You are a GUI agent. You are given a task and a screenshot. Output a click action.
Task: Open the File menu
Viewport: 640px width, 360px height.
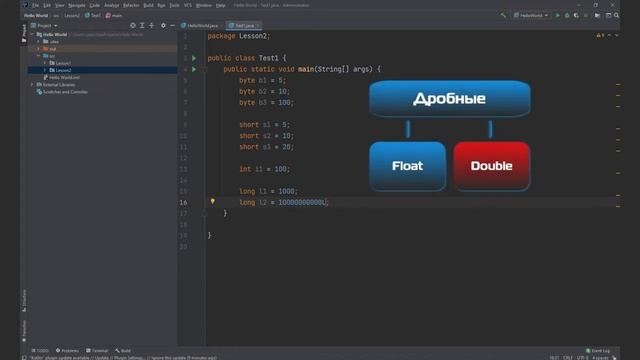[36, 5]
